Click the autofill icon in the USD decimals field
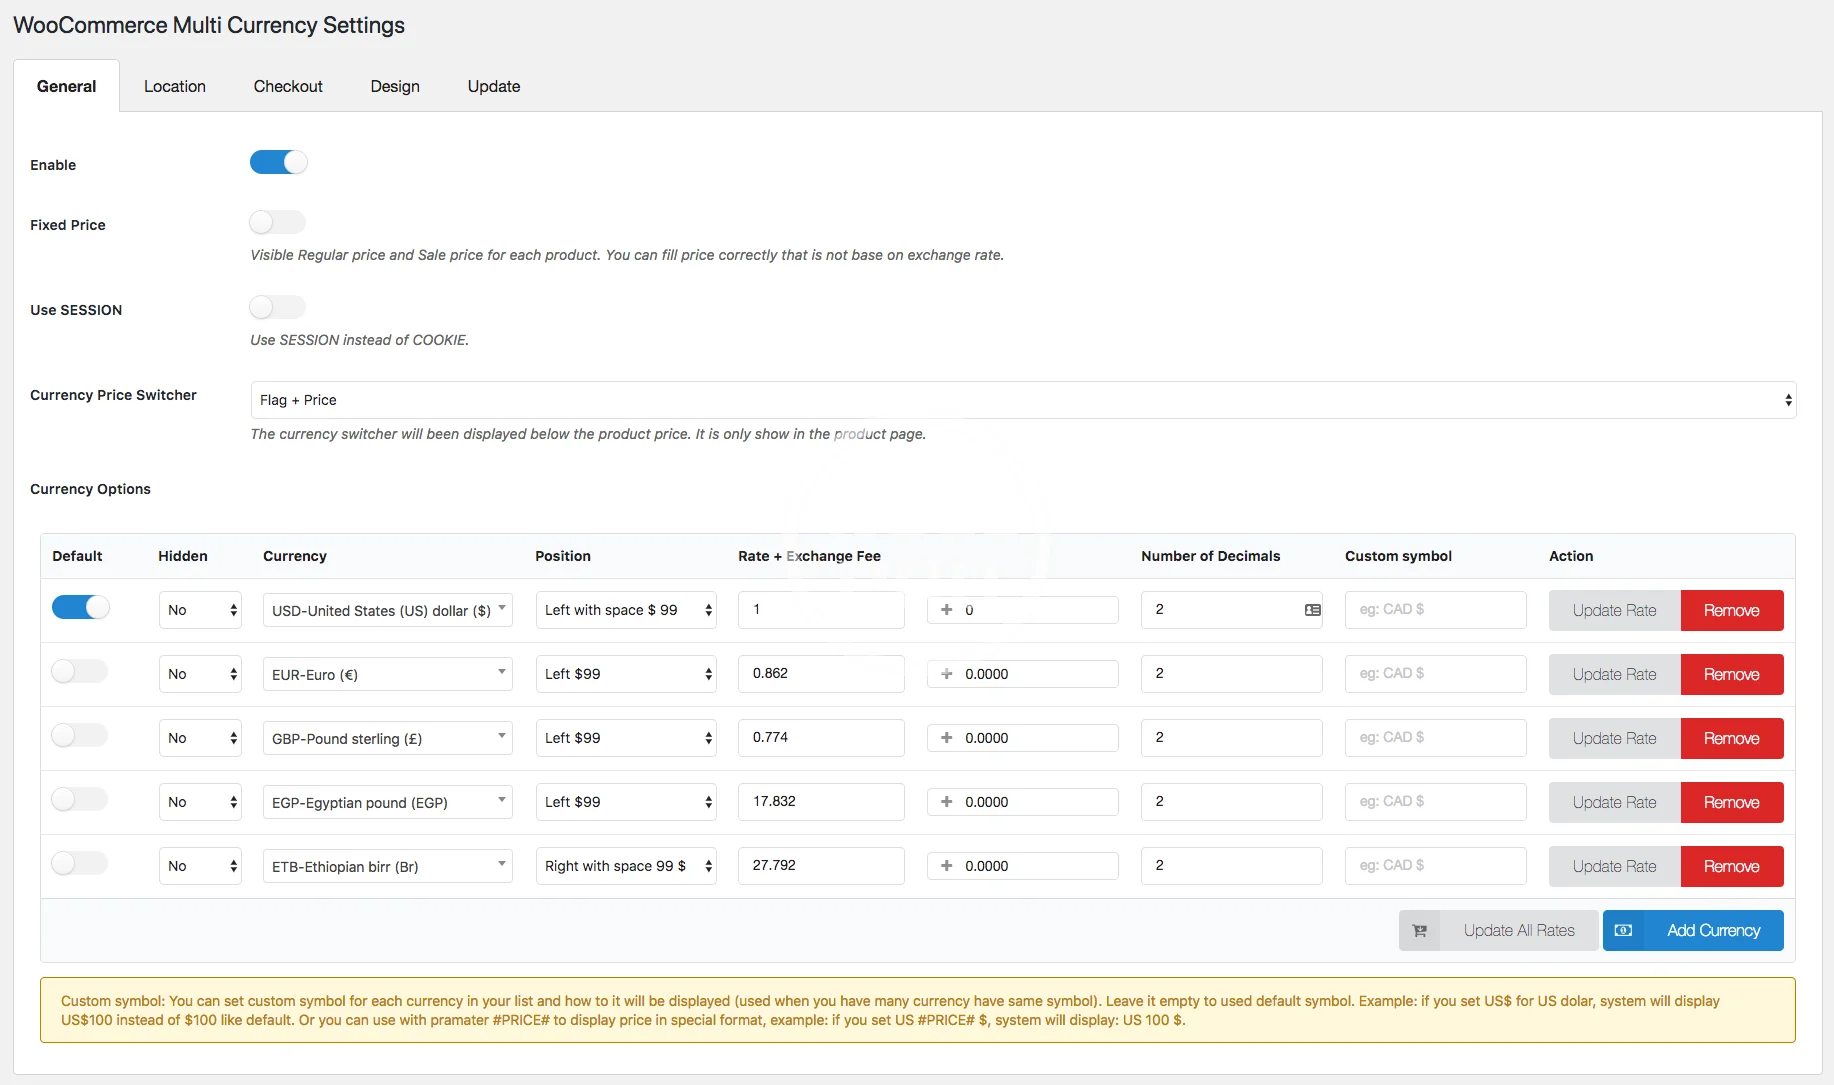Image resolution: width=1834 pixels, height=1085 pixels. [x=1312, y=610]
